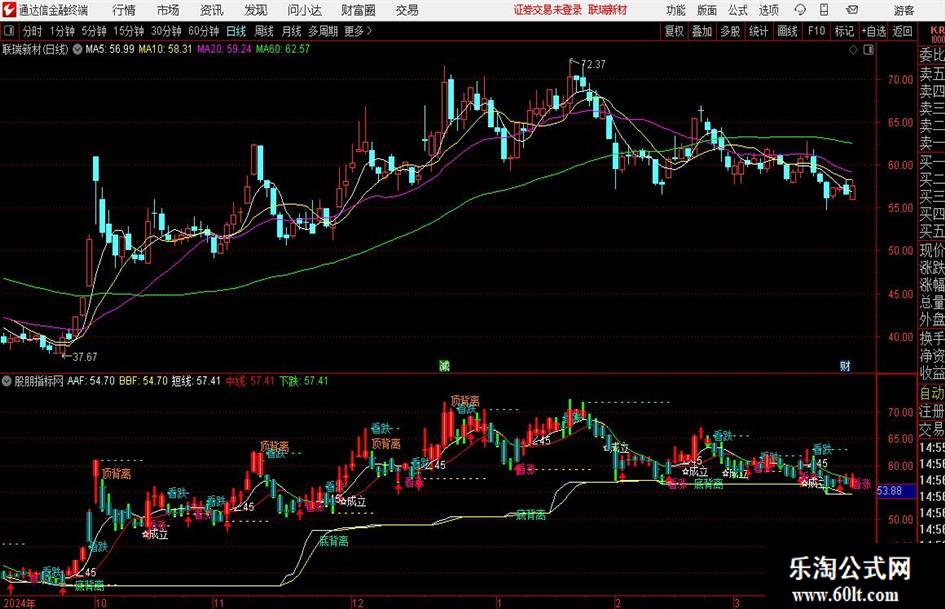The width and height of the screenshot is (945, 609).
Task: Click the green 减 marker on chart
Action: pyautogui.click(x=444, y=365)
